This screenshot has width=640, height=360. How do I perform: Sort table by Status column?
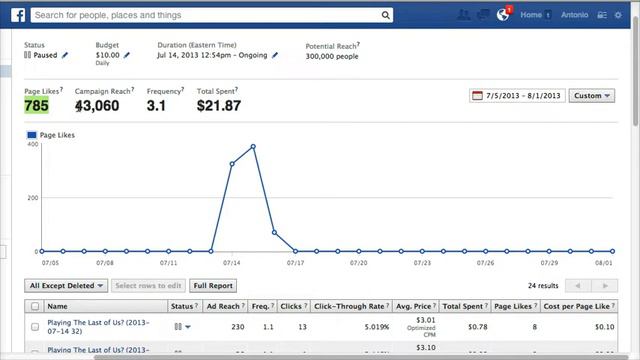(x=185, y=306)
